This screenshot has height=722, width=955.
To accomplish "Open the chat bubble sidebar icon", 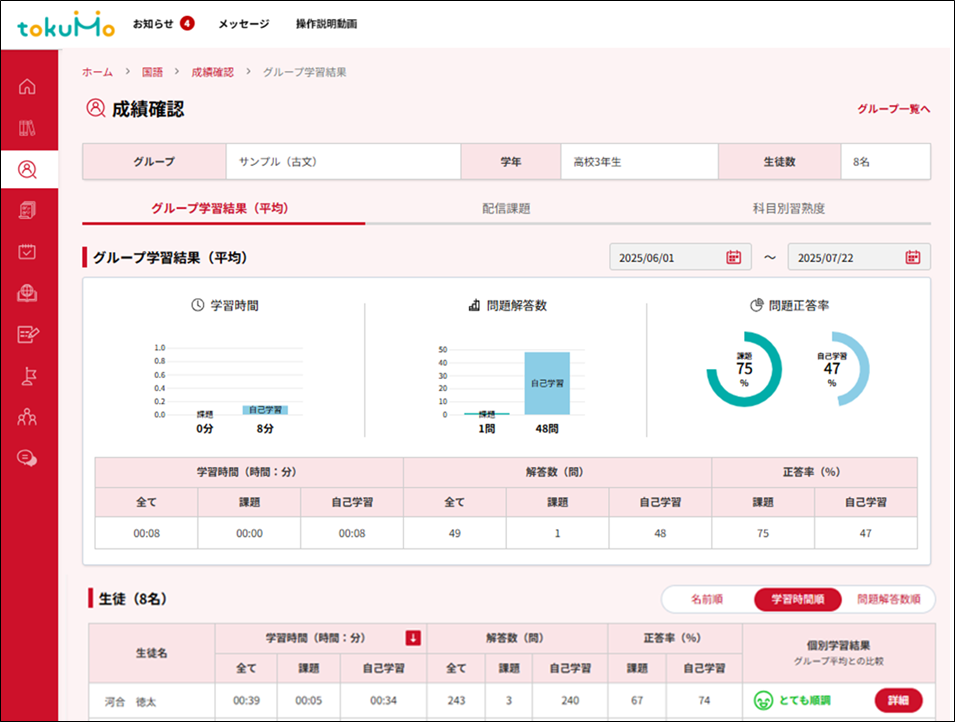I will tap(28, 458).
